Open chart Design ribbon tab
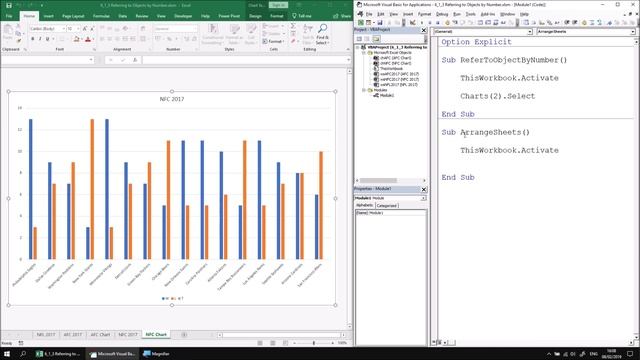Image resolution: width=640 pixels, height=360 pixels. pyautogui.click(x=255, y=16)
